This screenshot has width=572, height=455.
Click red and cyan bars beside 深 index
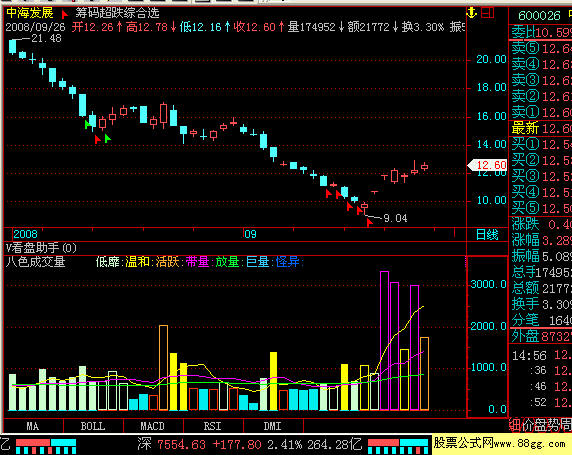tap(398, 446)
